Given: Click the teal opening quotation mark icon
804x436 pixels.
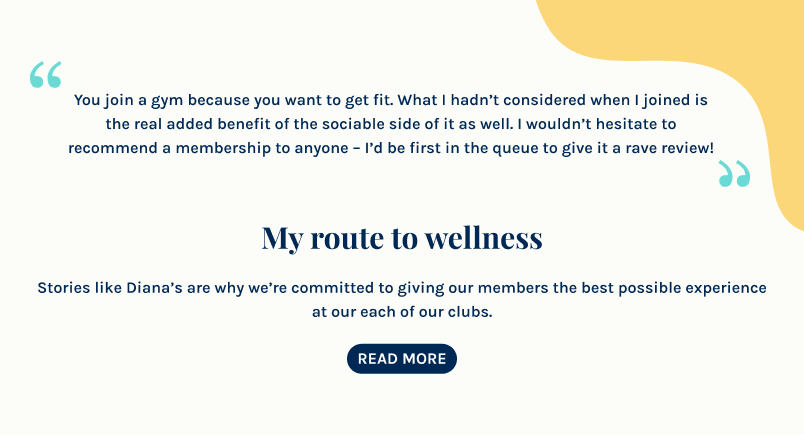Looking at the screenshot, I should coord(46,74).
